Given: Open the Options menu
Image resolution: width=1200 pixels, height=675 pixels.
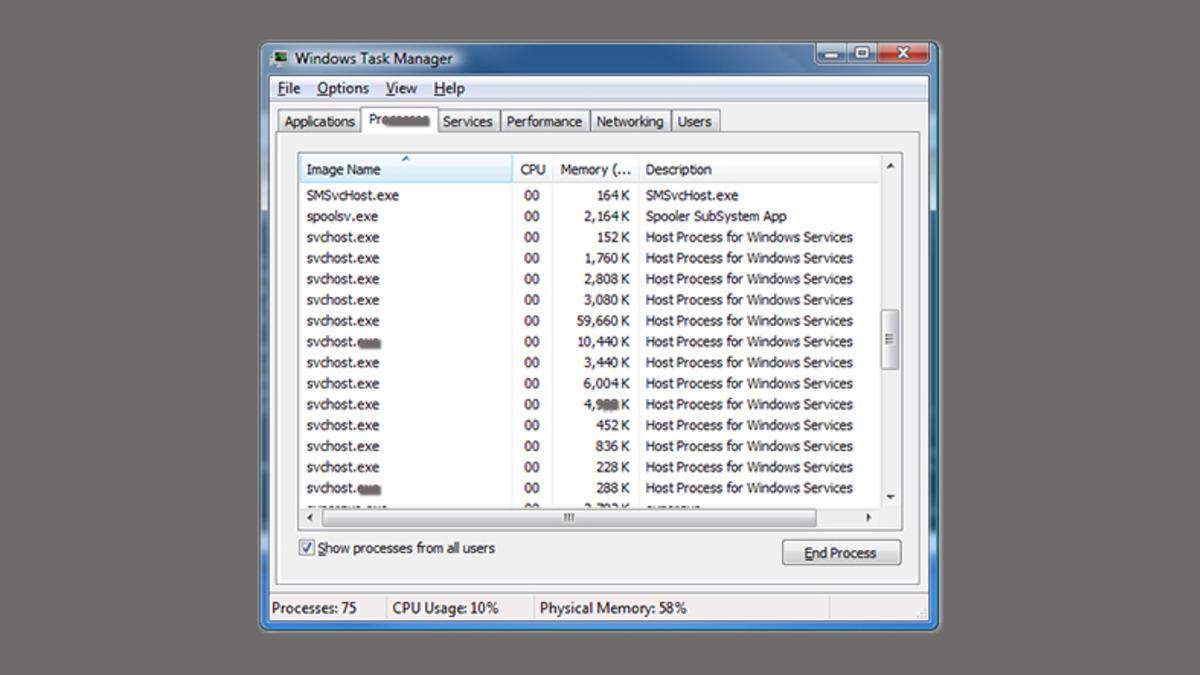Looking at the screenshot, I should click(342, 88).
